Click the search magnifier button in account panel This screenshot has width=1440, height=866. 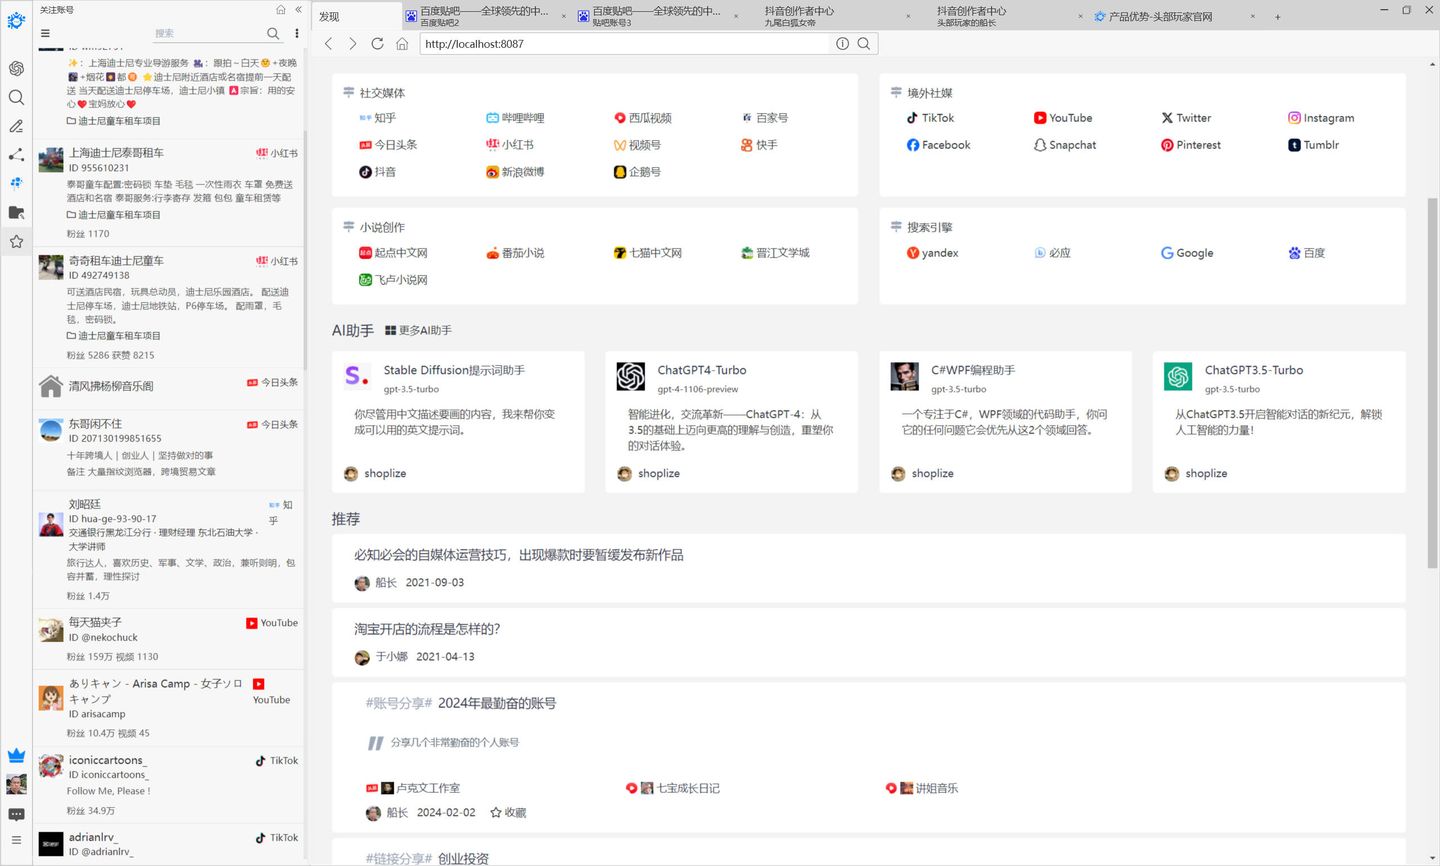pyautogui.click(x=273, y=33)
